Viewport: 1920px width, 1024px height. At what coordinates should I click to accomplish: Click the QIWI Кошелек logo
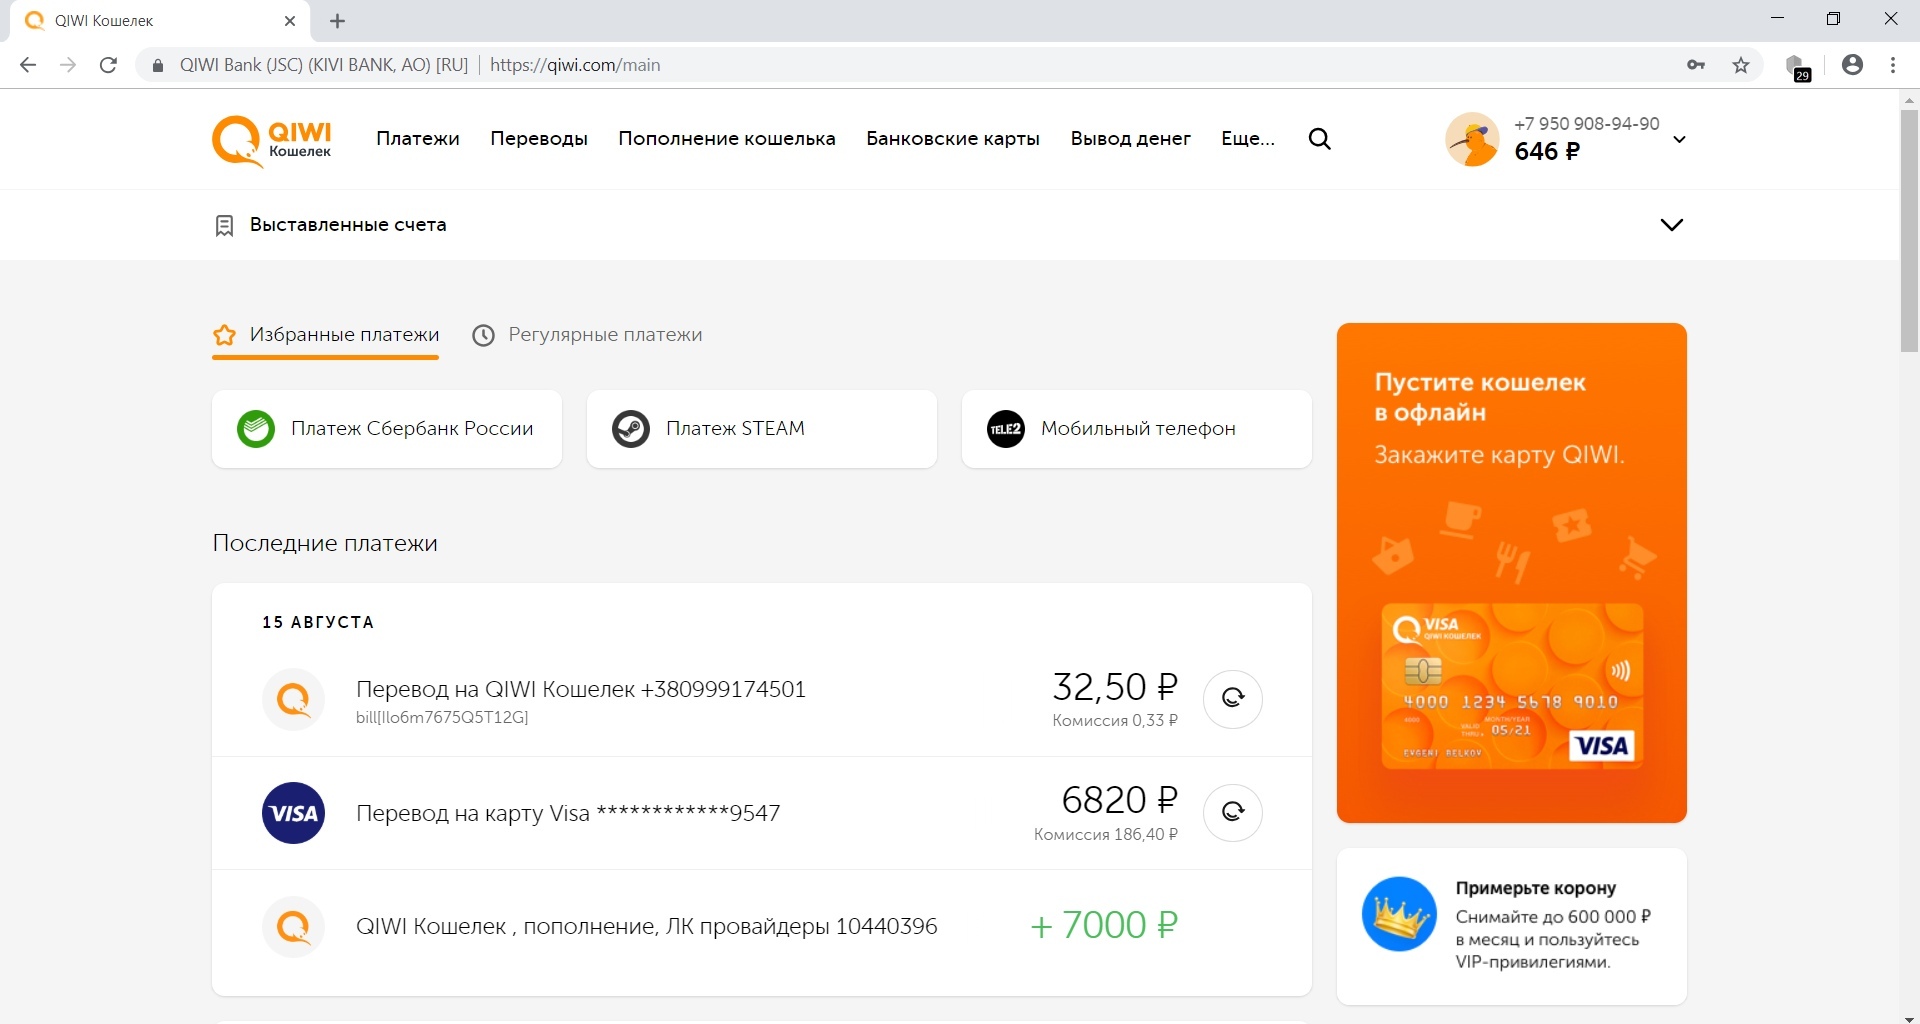coord(272,141)
